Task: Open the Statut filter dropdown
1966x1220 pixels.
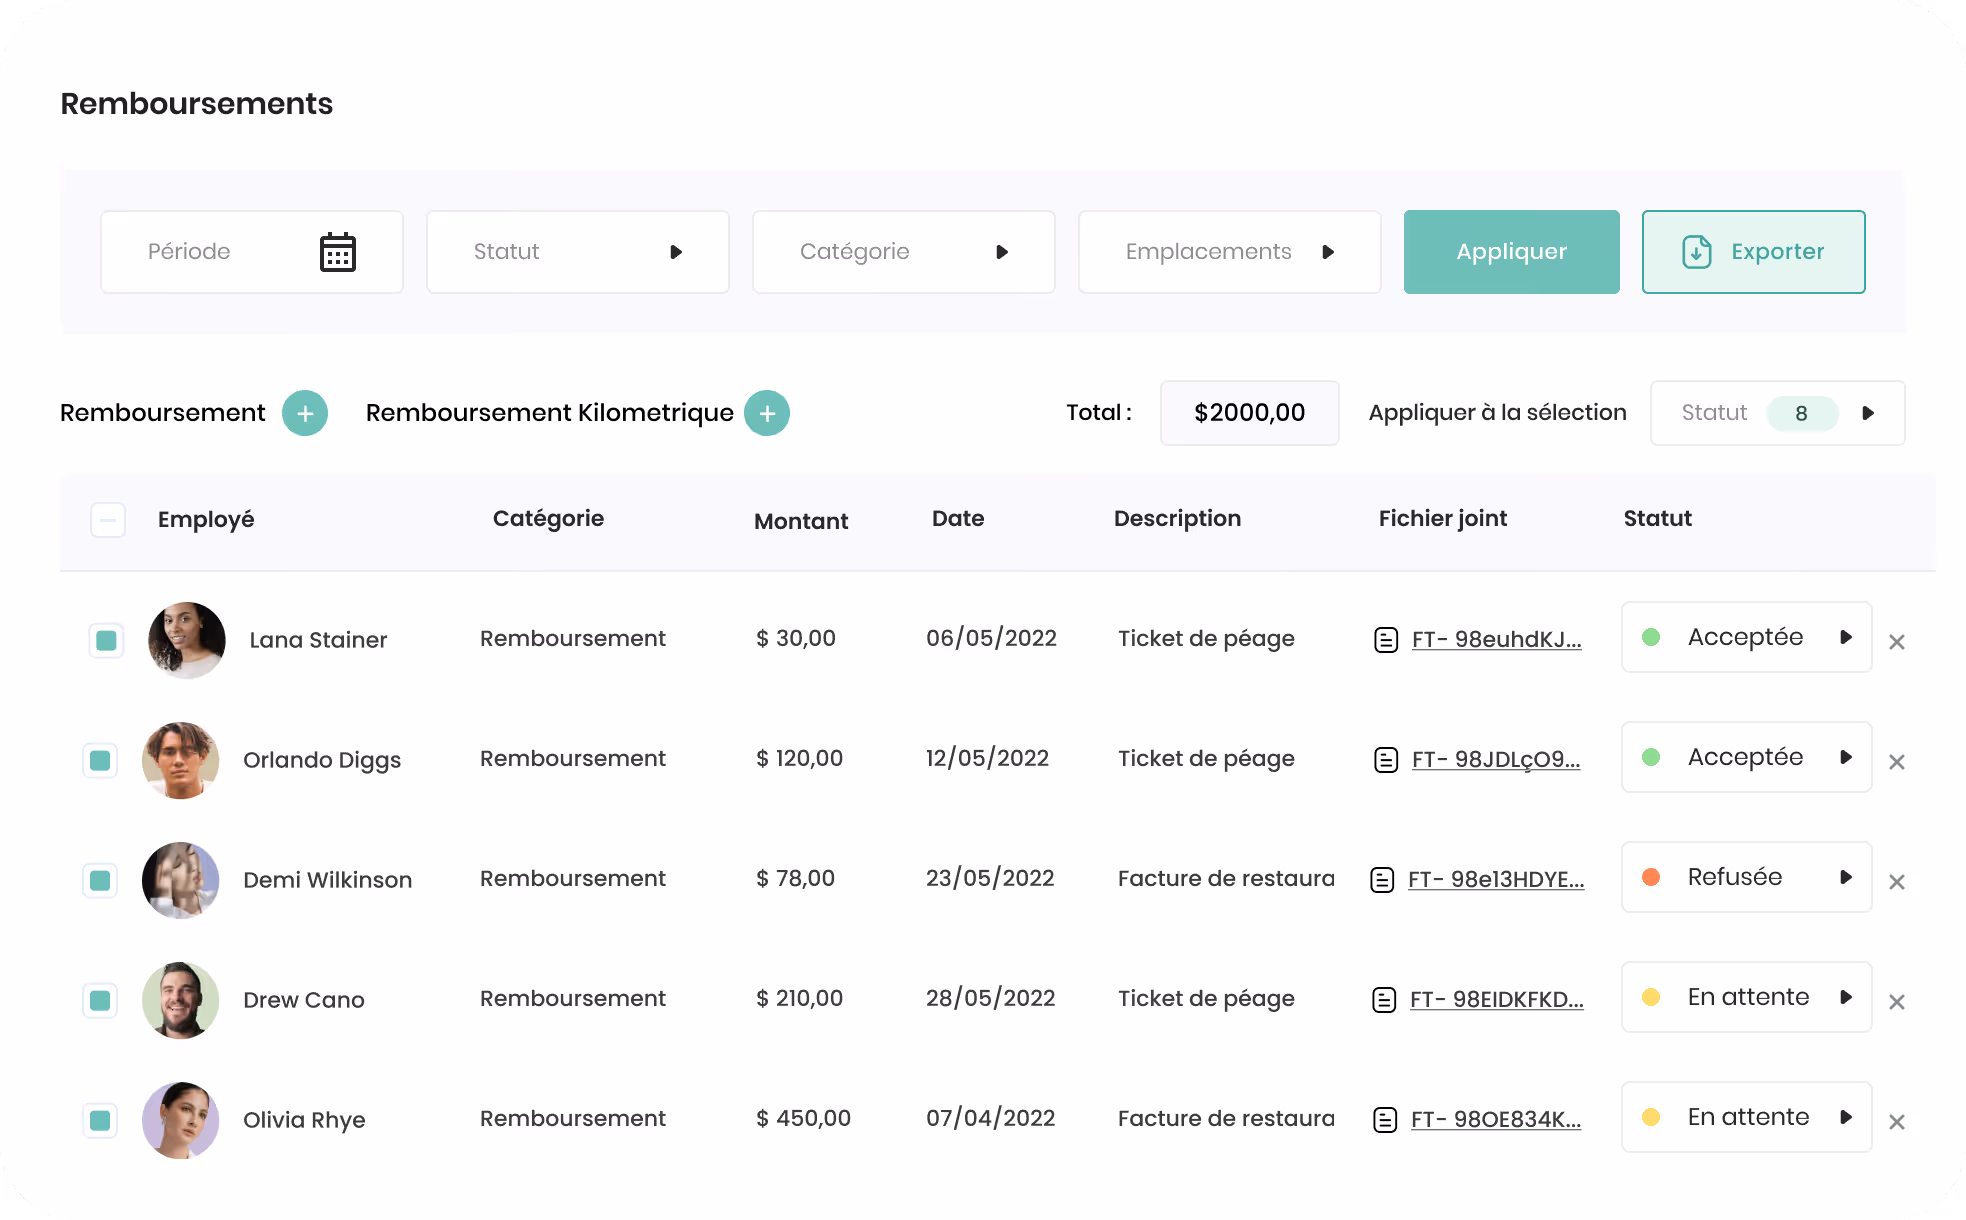Action: 578,252
